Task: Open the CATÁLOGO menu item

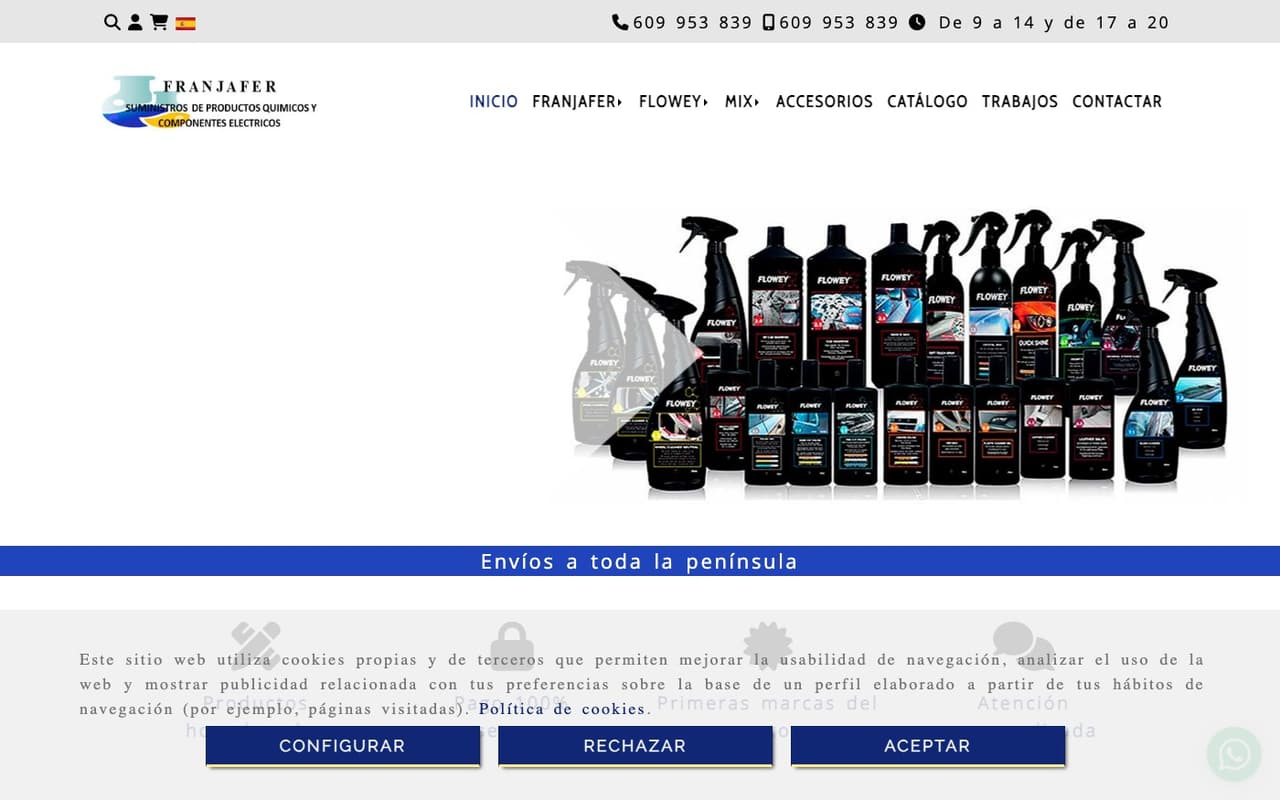Action: click(x=927, y=101)
